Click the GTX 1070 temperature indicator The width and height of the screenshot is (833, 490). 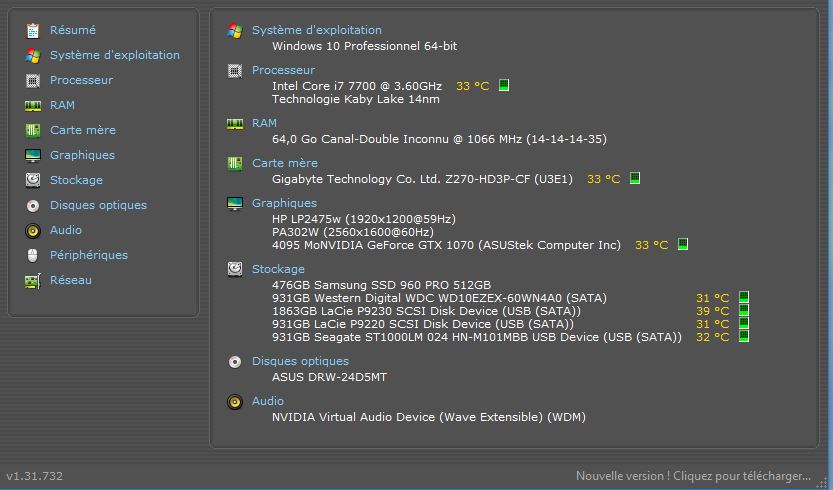click(x=683, y=245)
